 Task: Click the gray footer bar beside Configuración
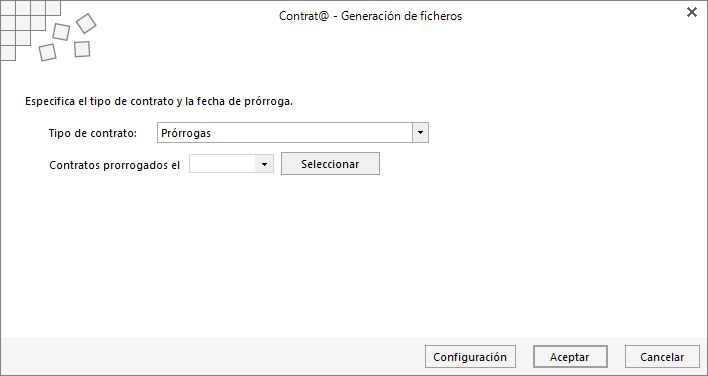coord(212,356)
